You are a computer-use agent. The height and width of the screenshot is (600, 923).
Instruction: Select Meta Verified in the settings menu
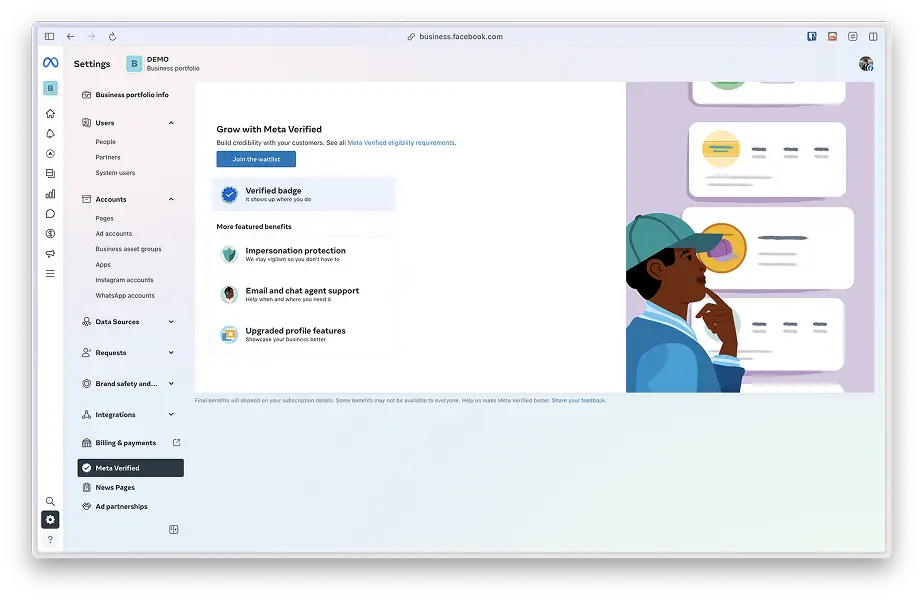[x=131, y=468]
